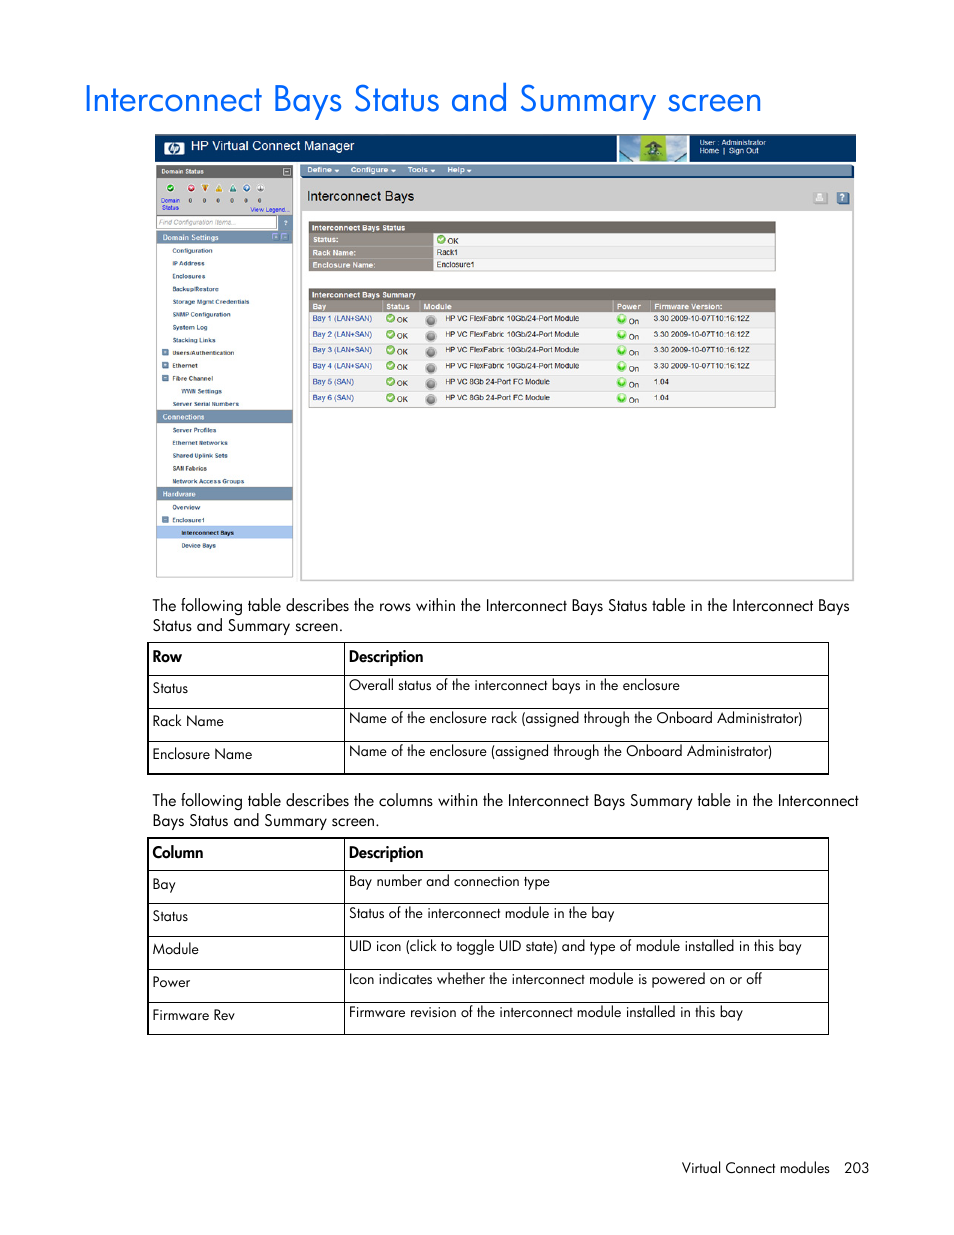This screenshot has width=954, height=1235.
Task: Click the Domain Status link
Action: click(171, 204)
